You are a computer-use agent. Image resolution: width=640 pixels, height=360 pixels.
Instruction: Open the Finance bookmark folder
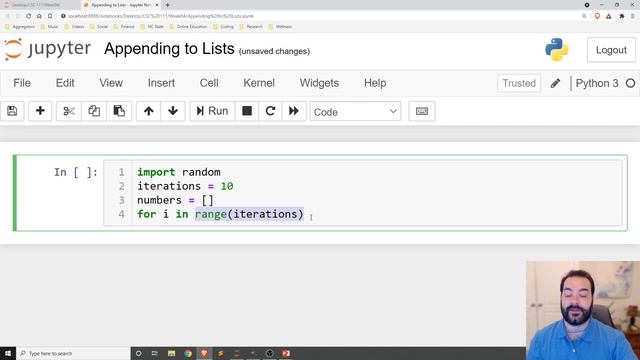[124, 27]
